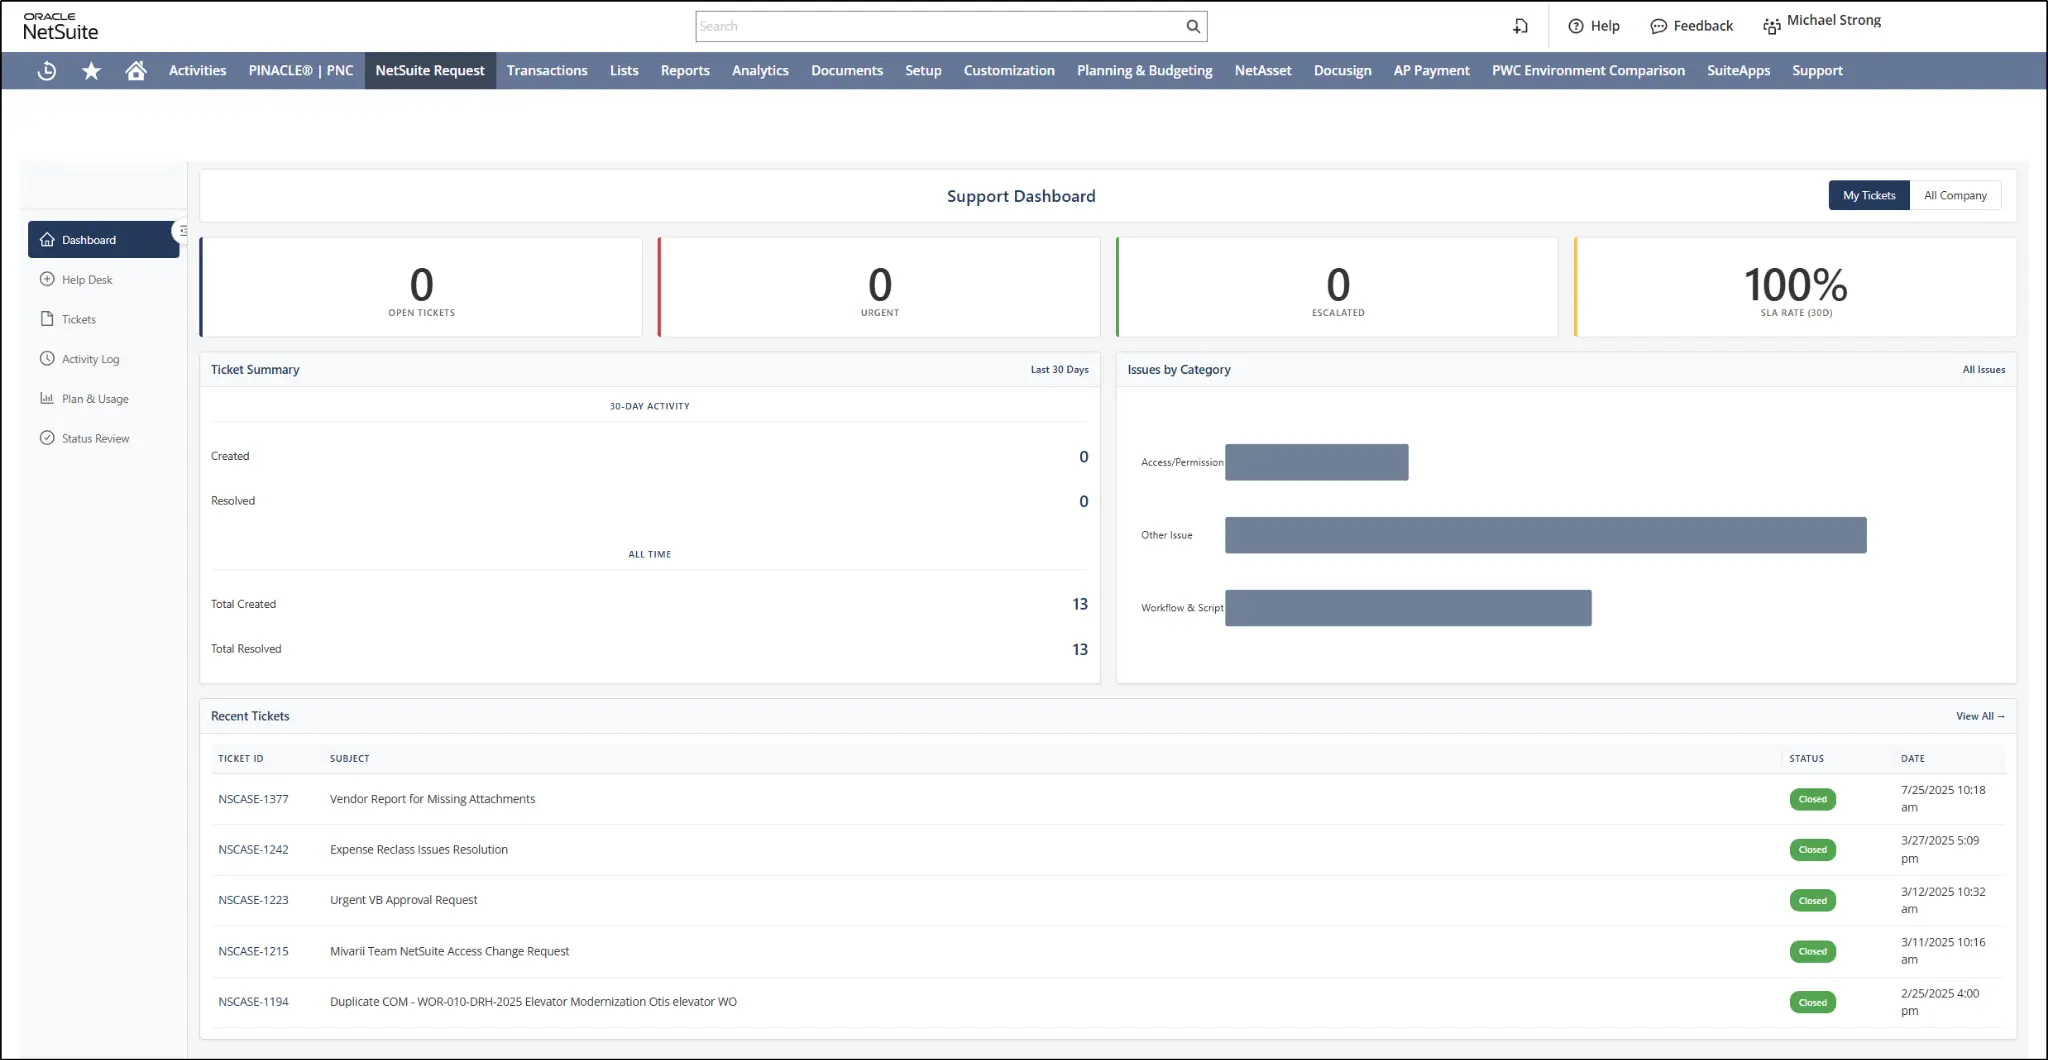Click the View All tickets link
Image resolution: width=2048 pixels, height=1060 pixels.
pos(1980,716)
